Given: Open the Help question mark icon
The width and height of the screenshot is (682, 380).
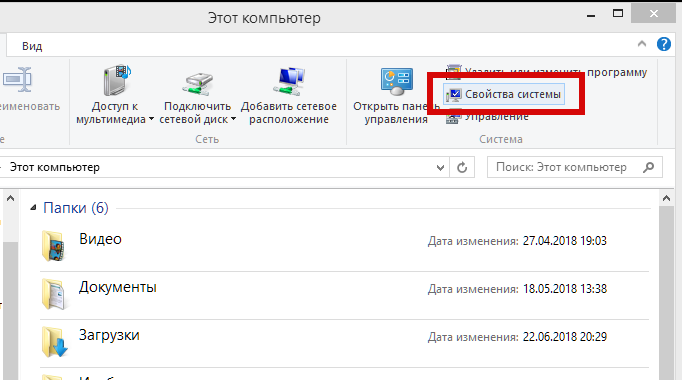Looking at the screenshot, I should click(x=664, y=44).
